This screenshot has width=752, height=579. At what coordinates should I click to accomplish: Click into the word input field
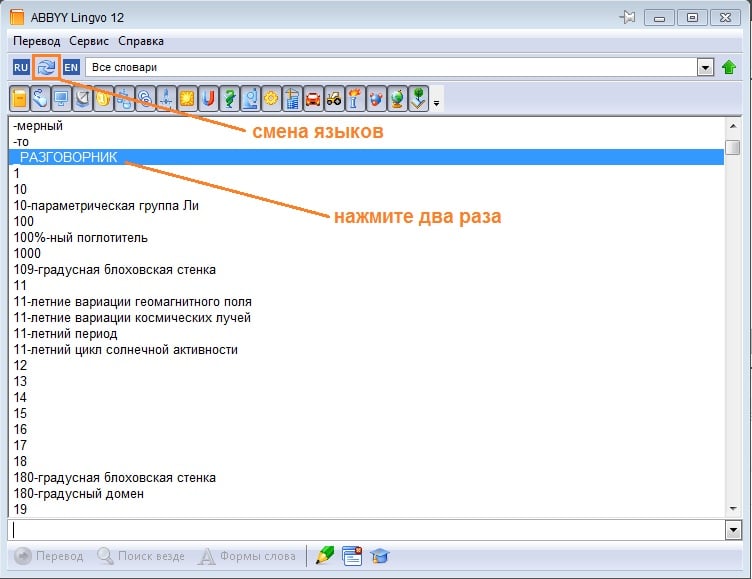[x=367, y=530]
